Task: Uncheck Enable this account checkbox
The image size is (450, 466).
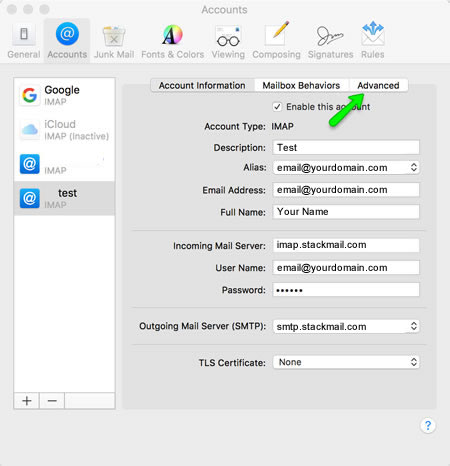Action: point(277,107)
